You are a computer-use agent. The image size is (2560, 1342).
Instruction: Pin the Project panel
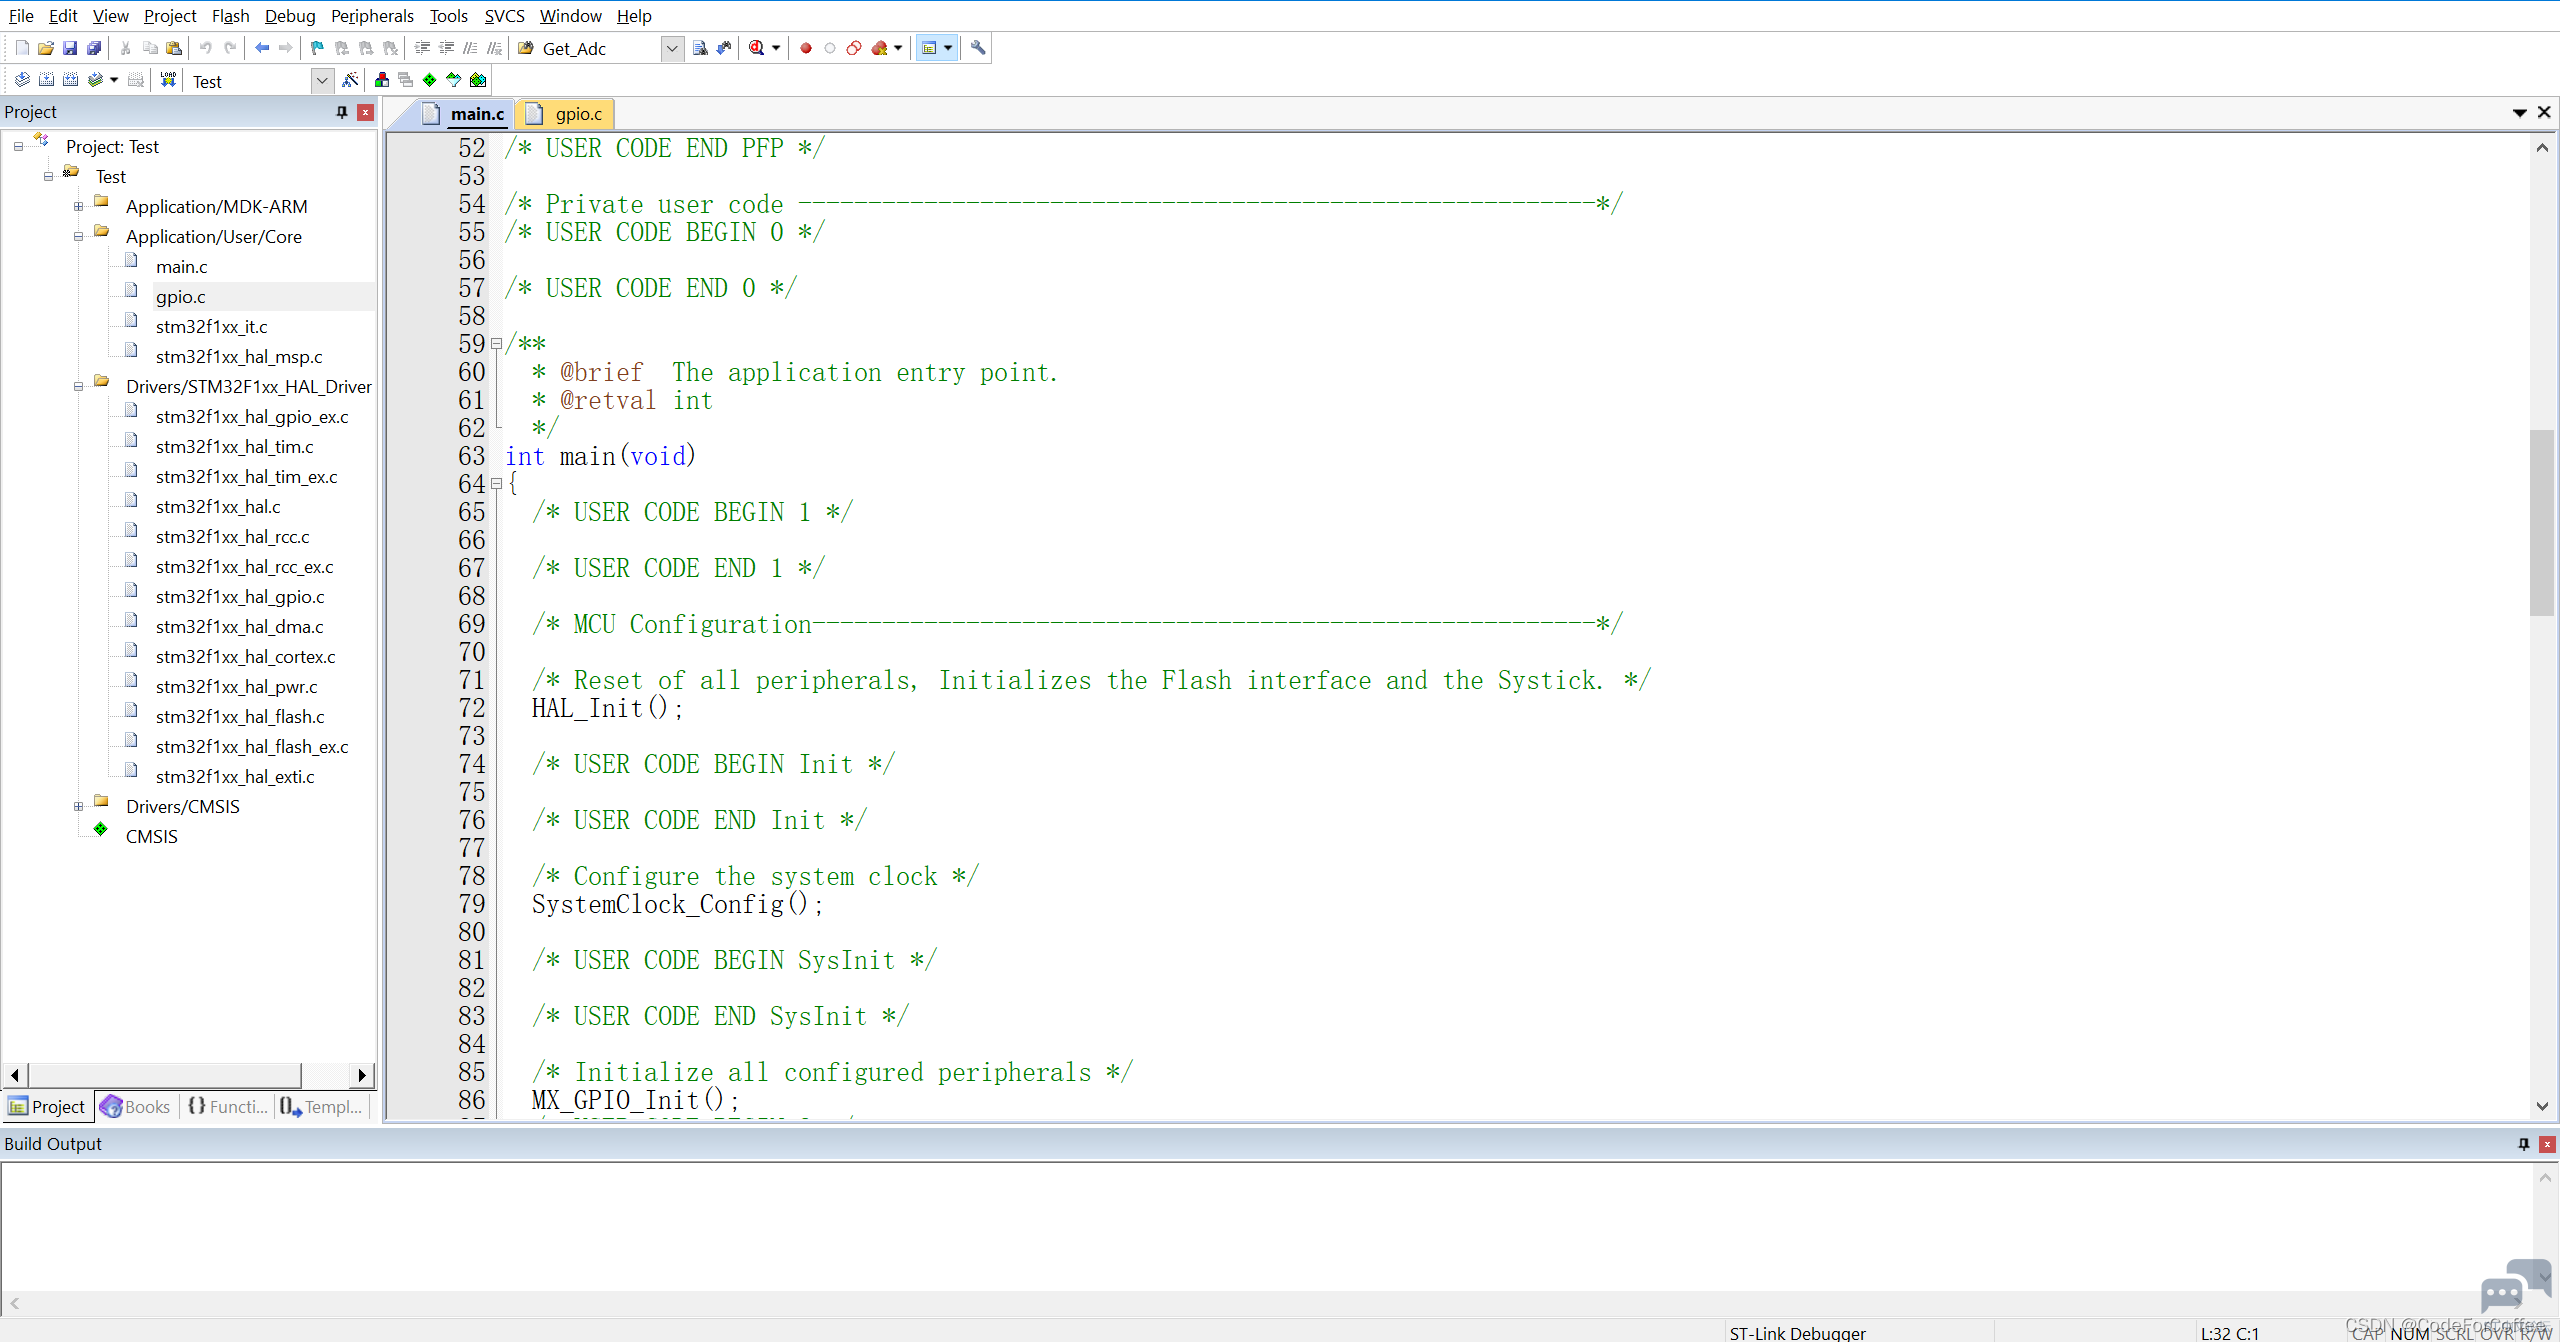pyautogui.click(x=342, y=112)
